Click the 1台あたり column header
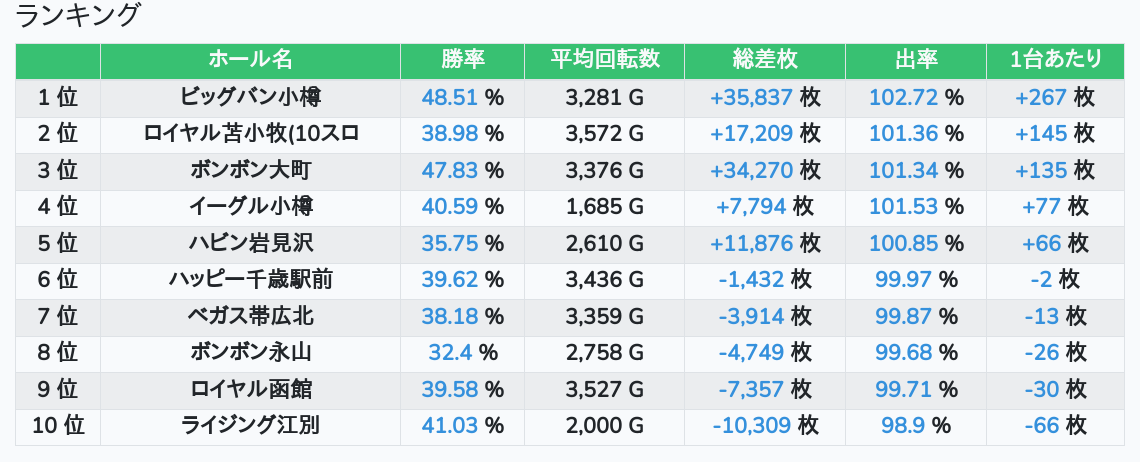This screenshot has width=1140, height=462. coord(1055,60)
